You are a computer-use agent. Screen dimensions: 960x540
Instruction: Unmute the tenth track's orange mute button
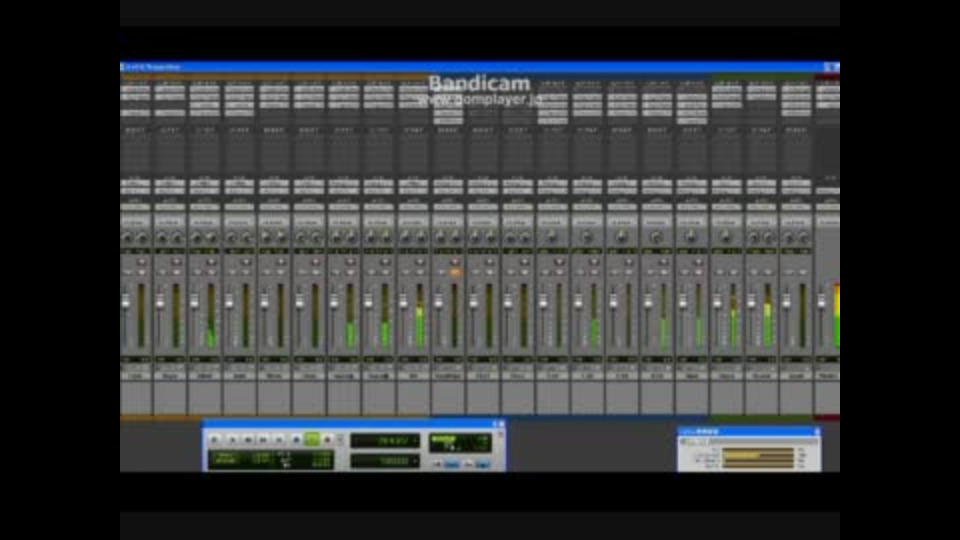pyautogui.click(x=455, y=272)
